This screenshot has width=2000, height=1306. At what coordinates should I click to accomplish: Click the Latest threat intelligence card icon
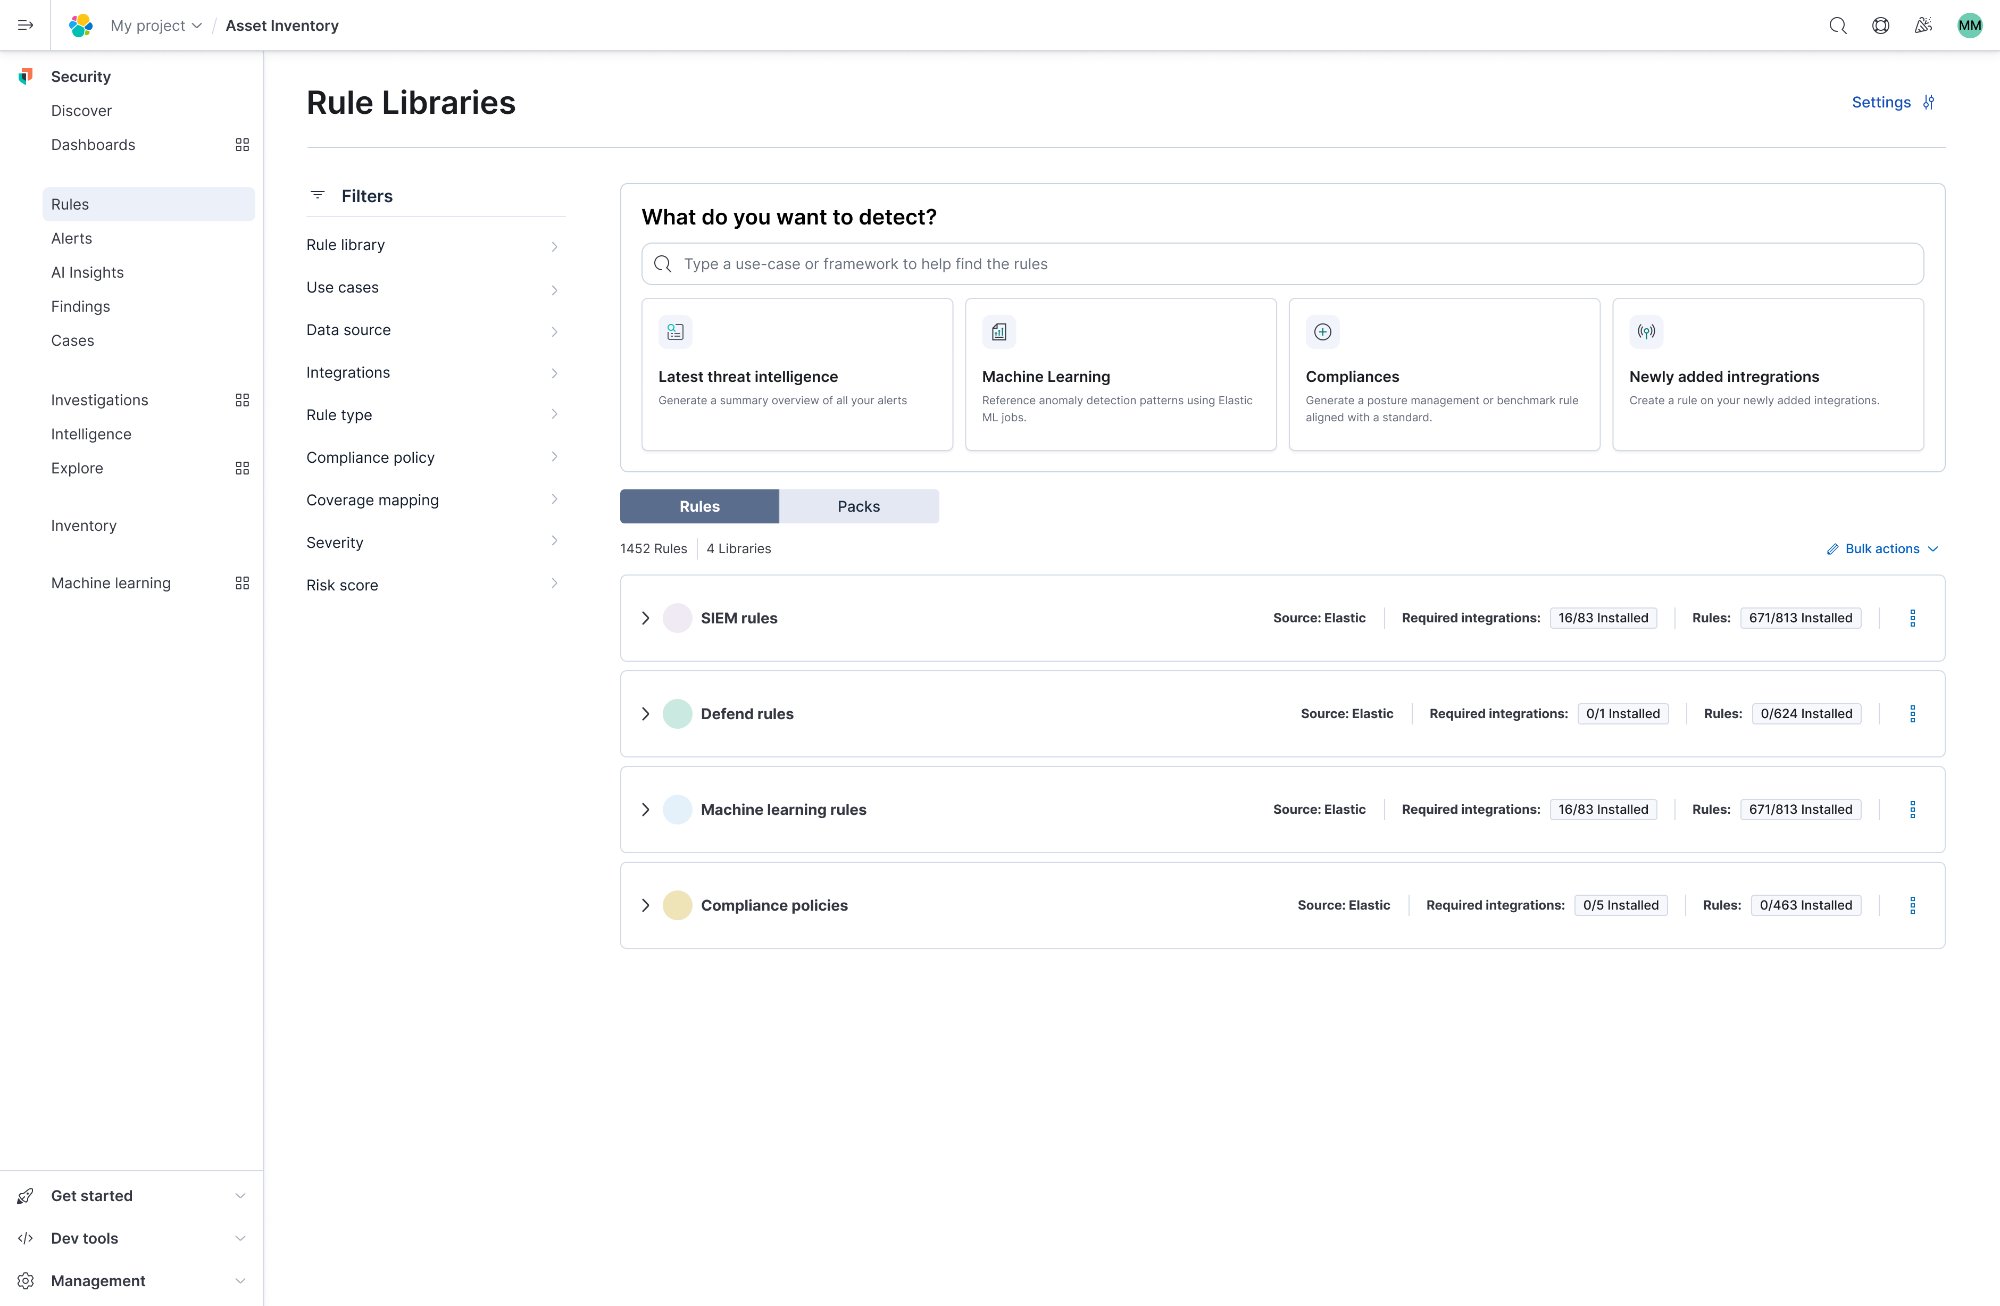676,331
